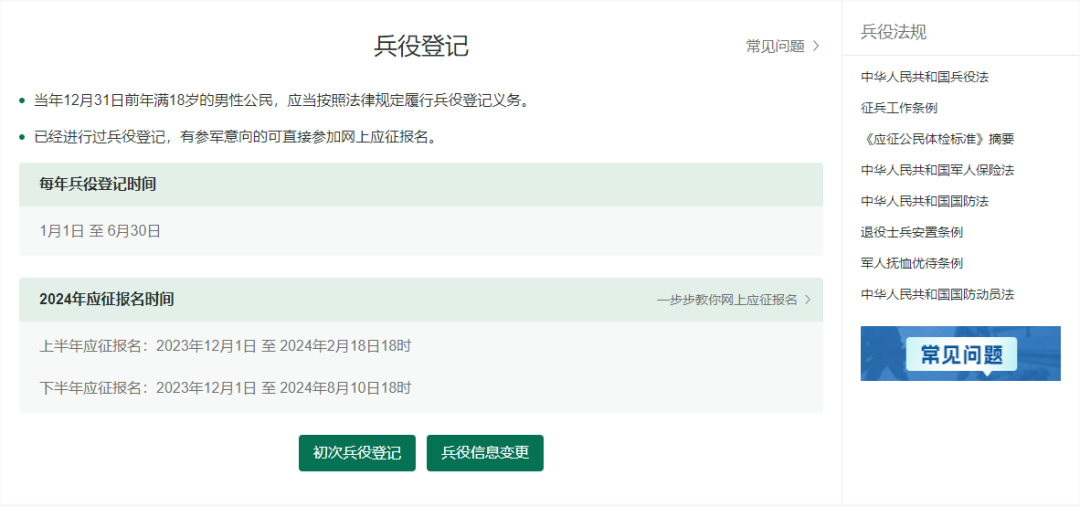The image size is (1080, 507).
Task: Click the blue 常见问题 banner image
Action: coord(960,353)
